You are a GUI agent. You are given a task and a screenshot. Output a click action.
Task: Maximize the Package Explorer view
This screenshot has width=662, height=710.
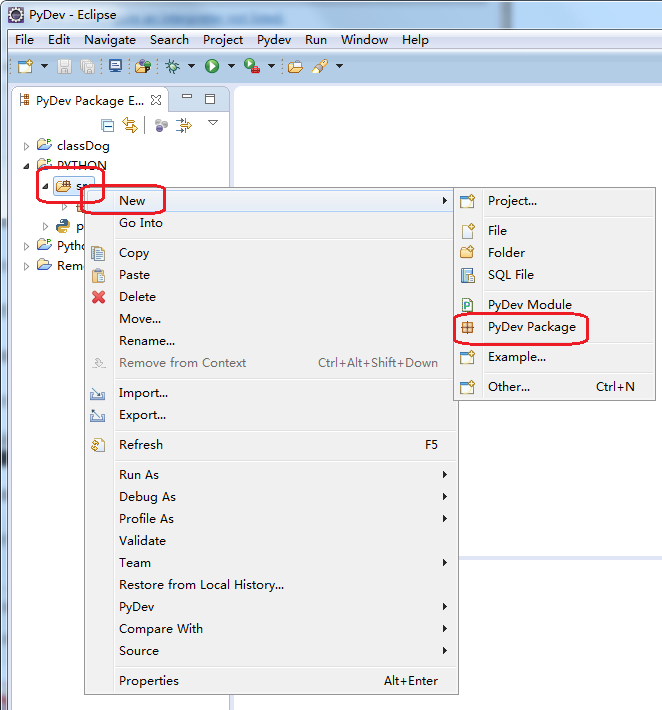[x=210, y=99]
